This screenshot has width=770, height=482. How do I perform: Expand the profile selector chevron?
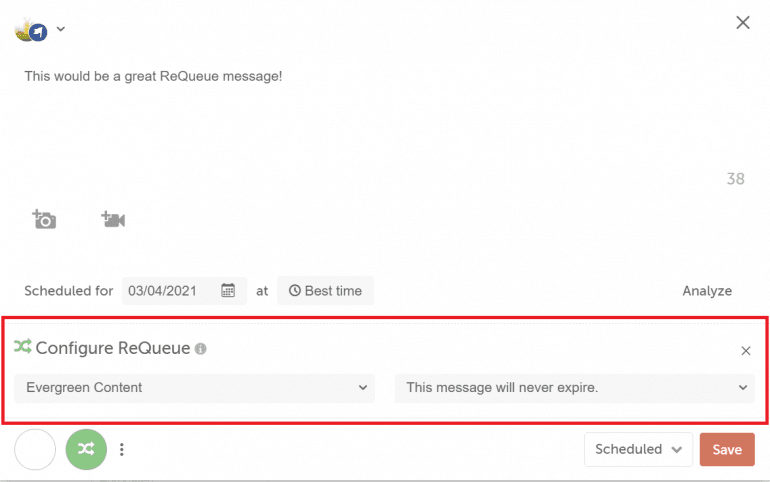pyautogui.click(x=60, y=29)
